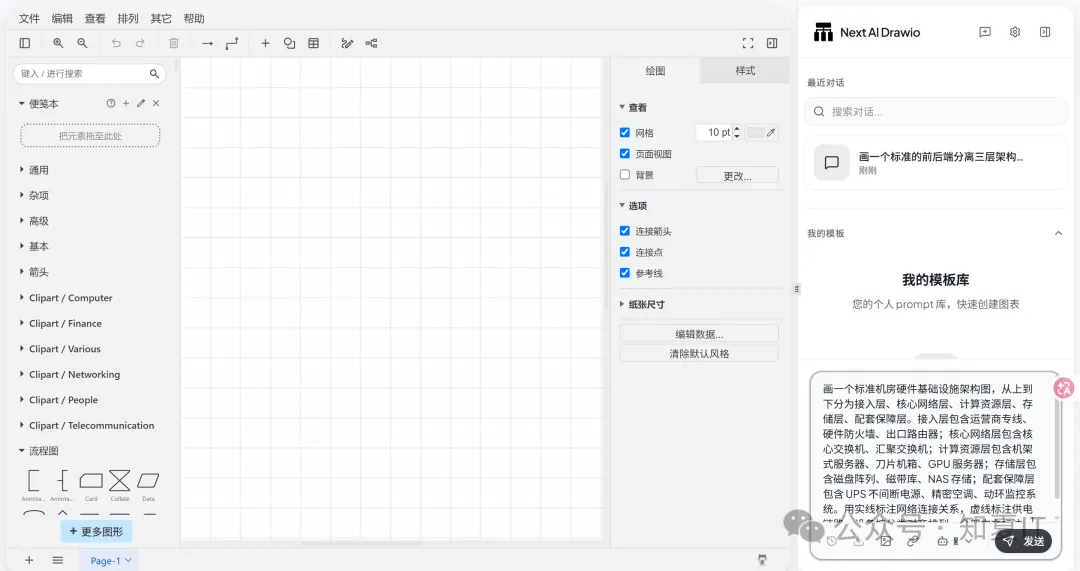Click the link attachment icon in chat box
The height and width of the screenshot is (571, 1080).
[913, 541]
